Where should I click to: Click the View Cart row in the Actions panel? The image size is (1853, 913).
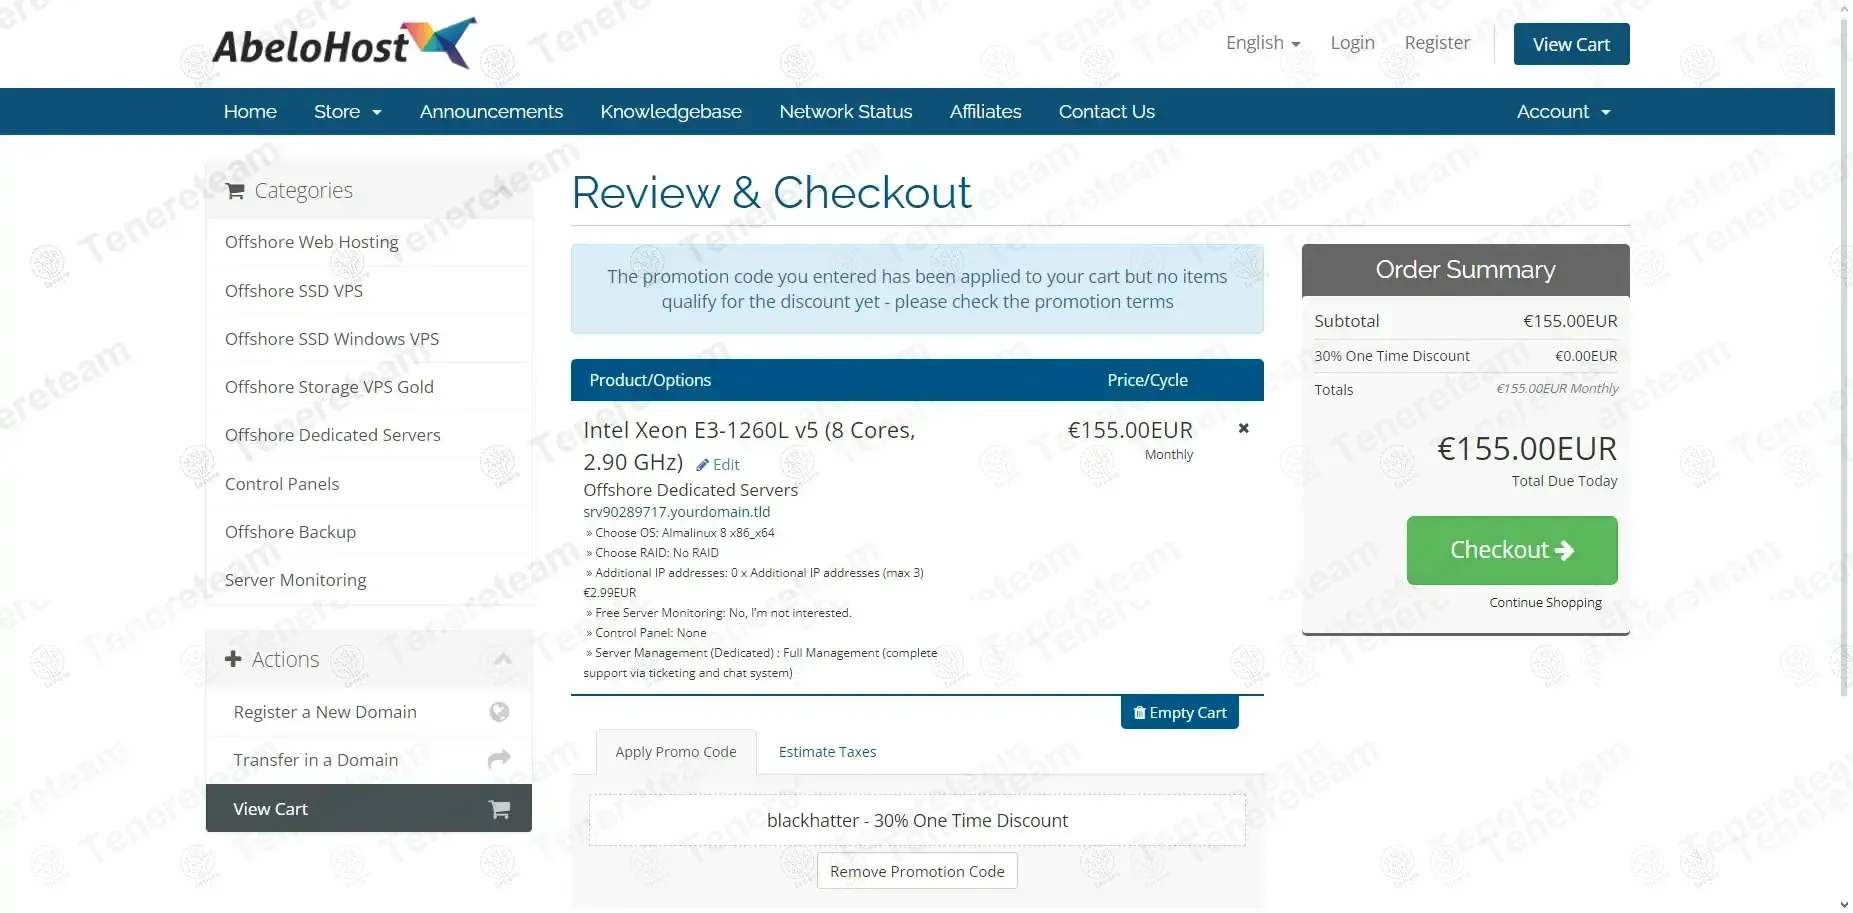(368, 808)
